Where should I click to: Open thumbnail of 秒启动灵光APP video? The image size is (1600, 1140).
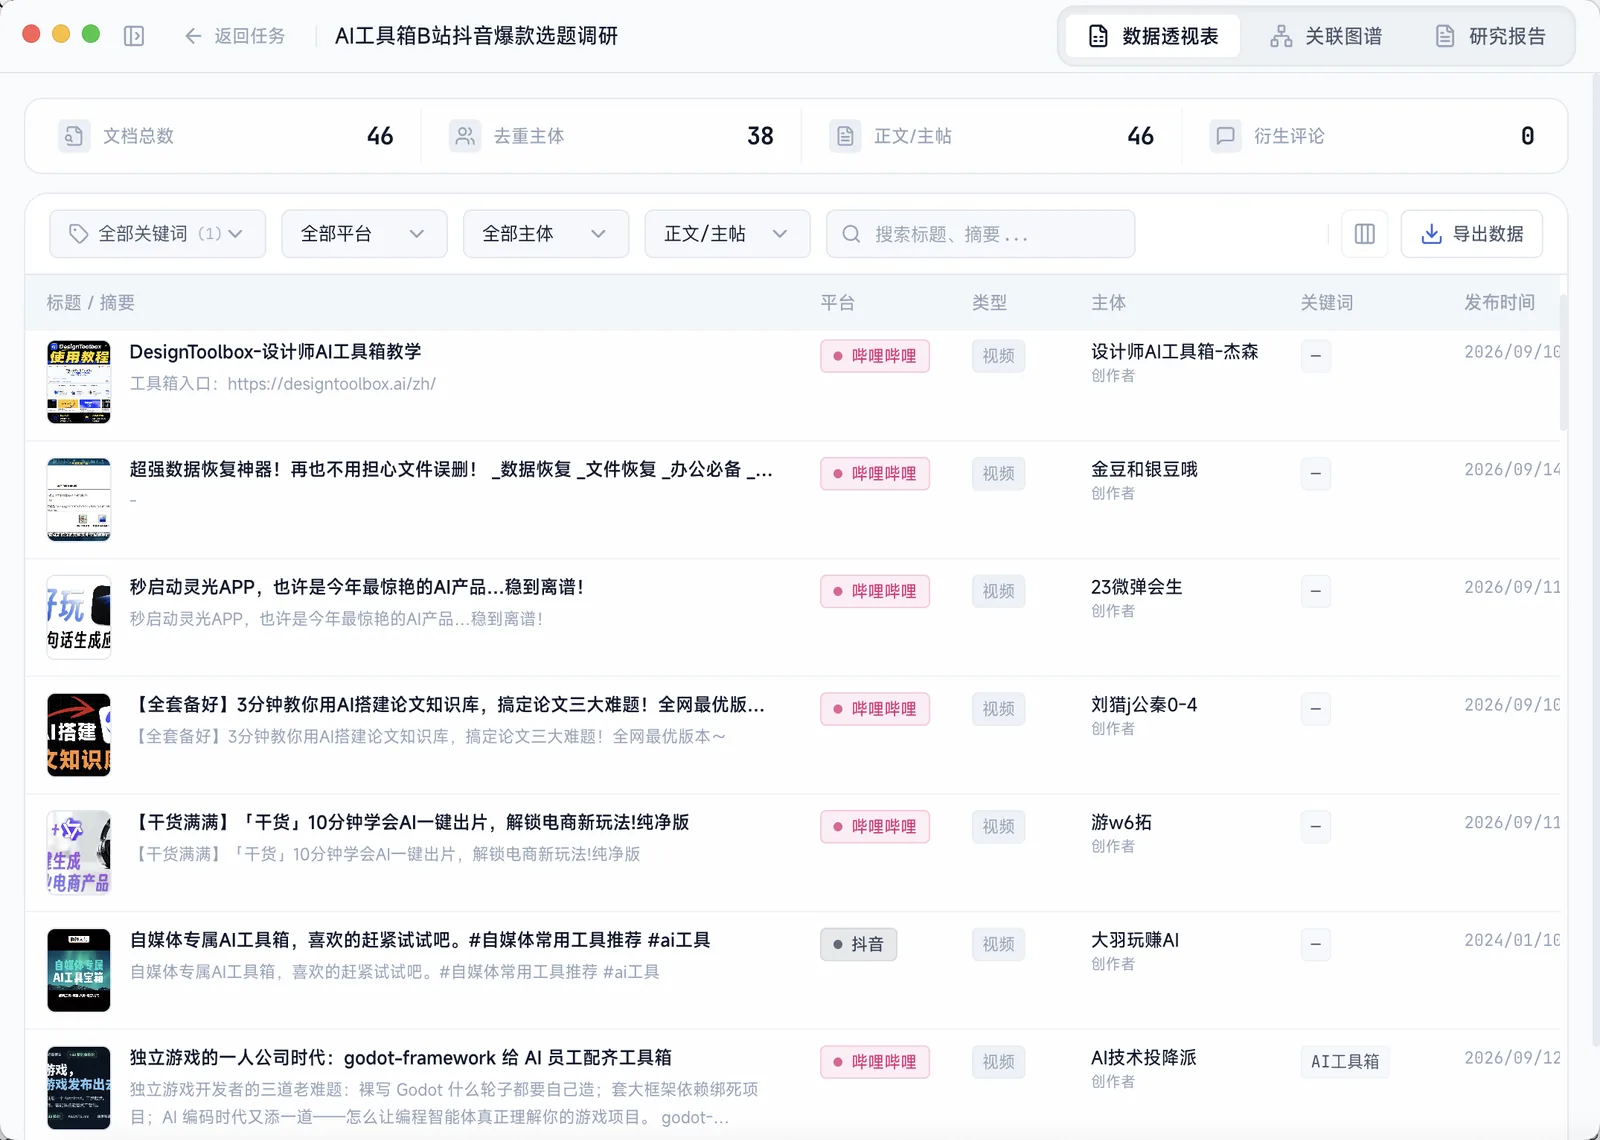point(79,617)
